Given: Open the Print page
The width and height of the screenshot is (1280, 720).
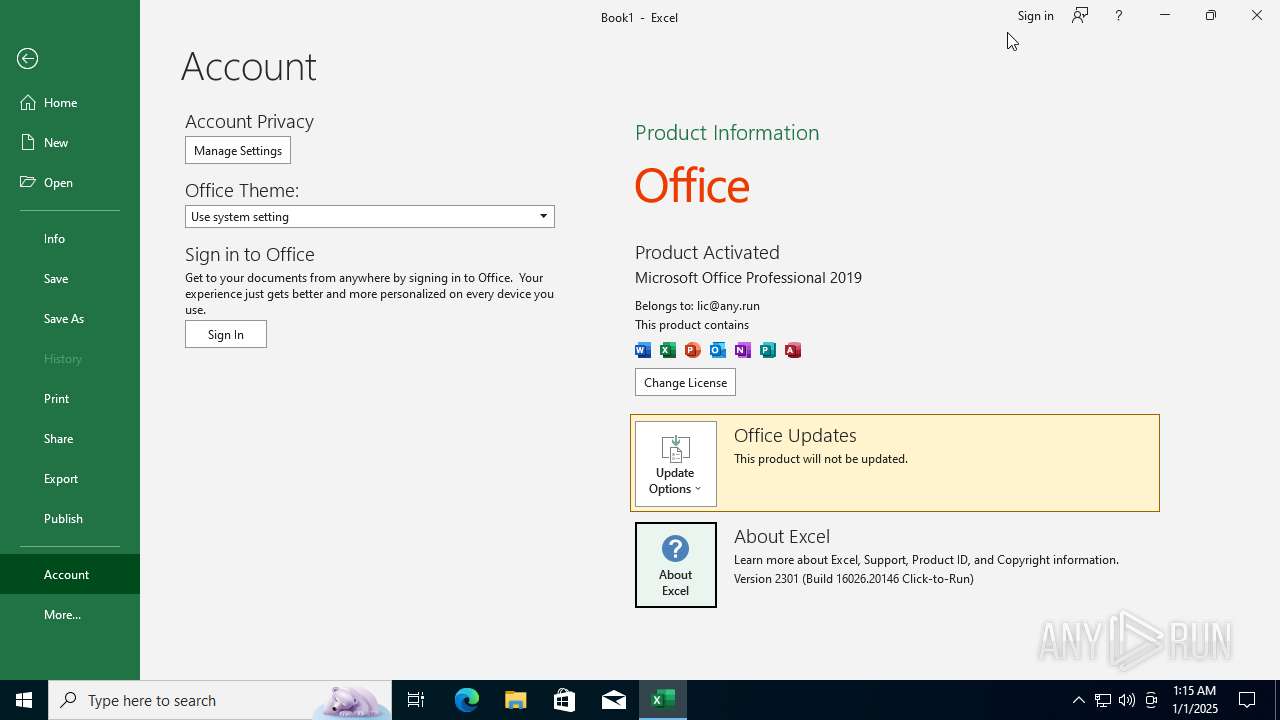Looking at the screenshot, I should point(70,398).
